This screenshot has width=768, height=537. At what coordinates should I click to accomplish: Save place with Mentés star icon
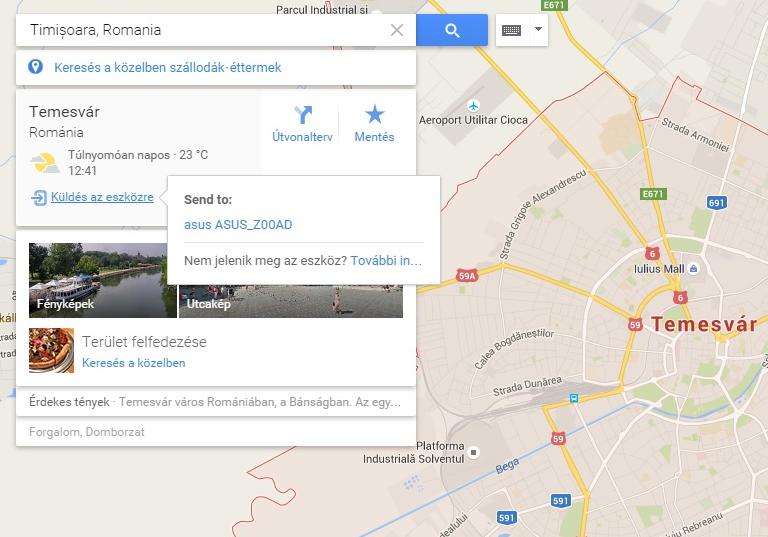click(374, 123)
